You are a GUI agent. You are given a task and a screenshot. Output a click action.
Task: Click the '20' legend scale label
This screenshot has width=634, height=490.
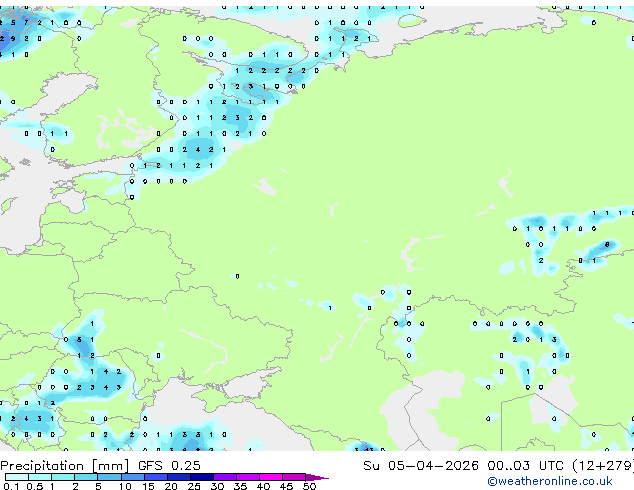(x=171, y=486)
